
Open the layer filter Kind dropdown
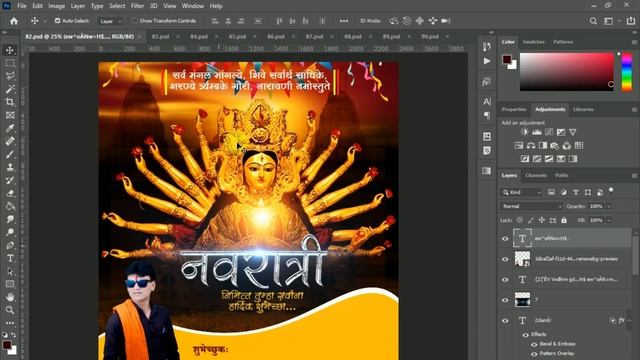click(x=522, y=192)
